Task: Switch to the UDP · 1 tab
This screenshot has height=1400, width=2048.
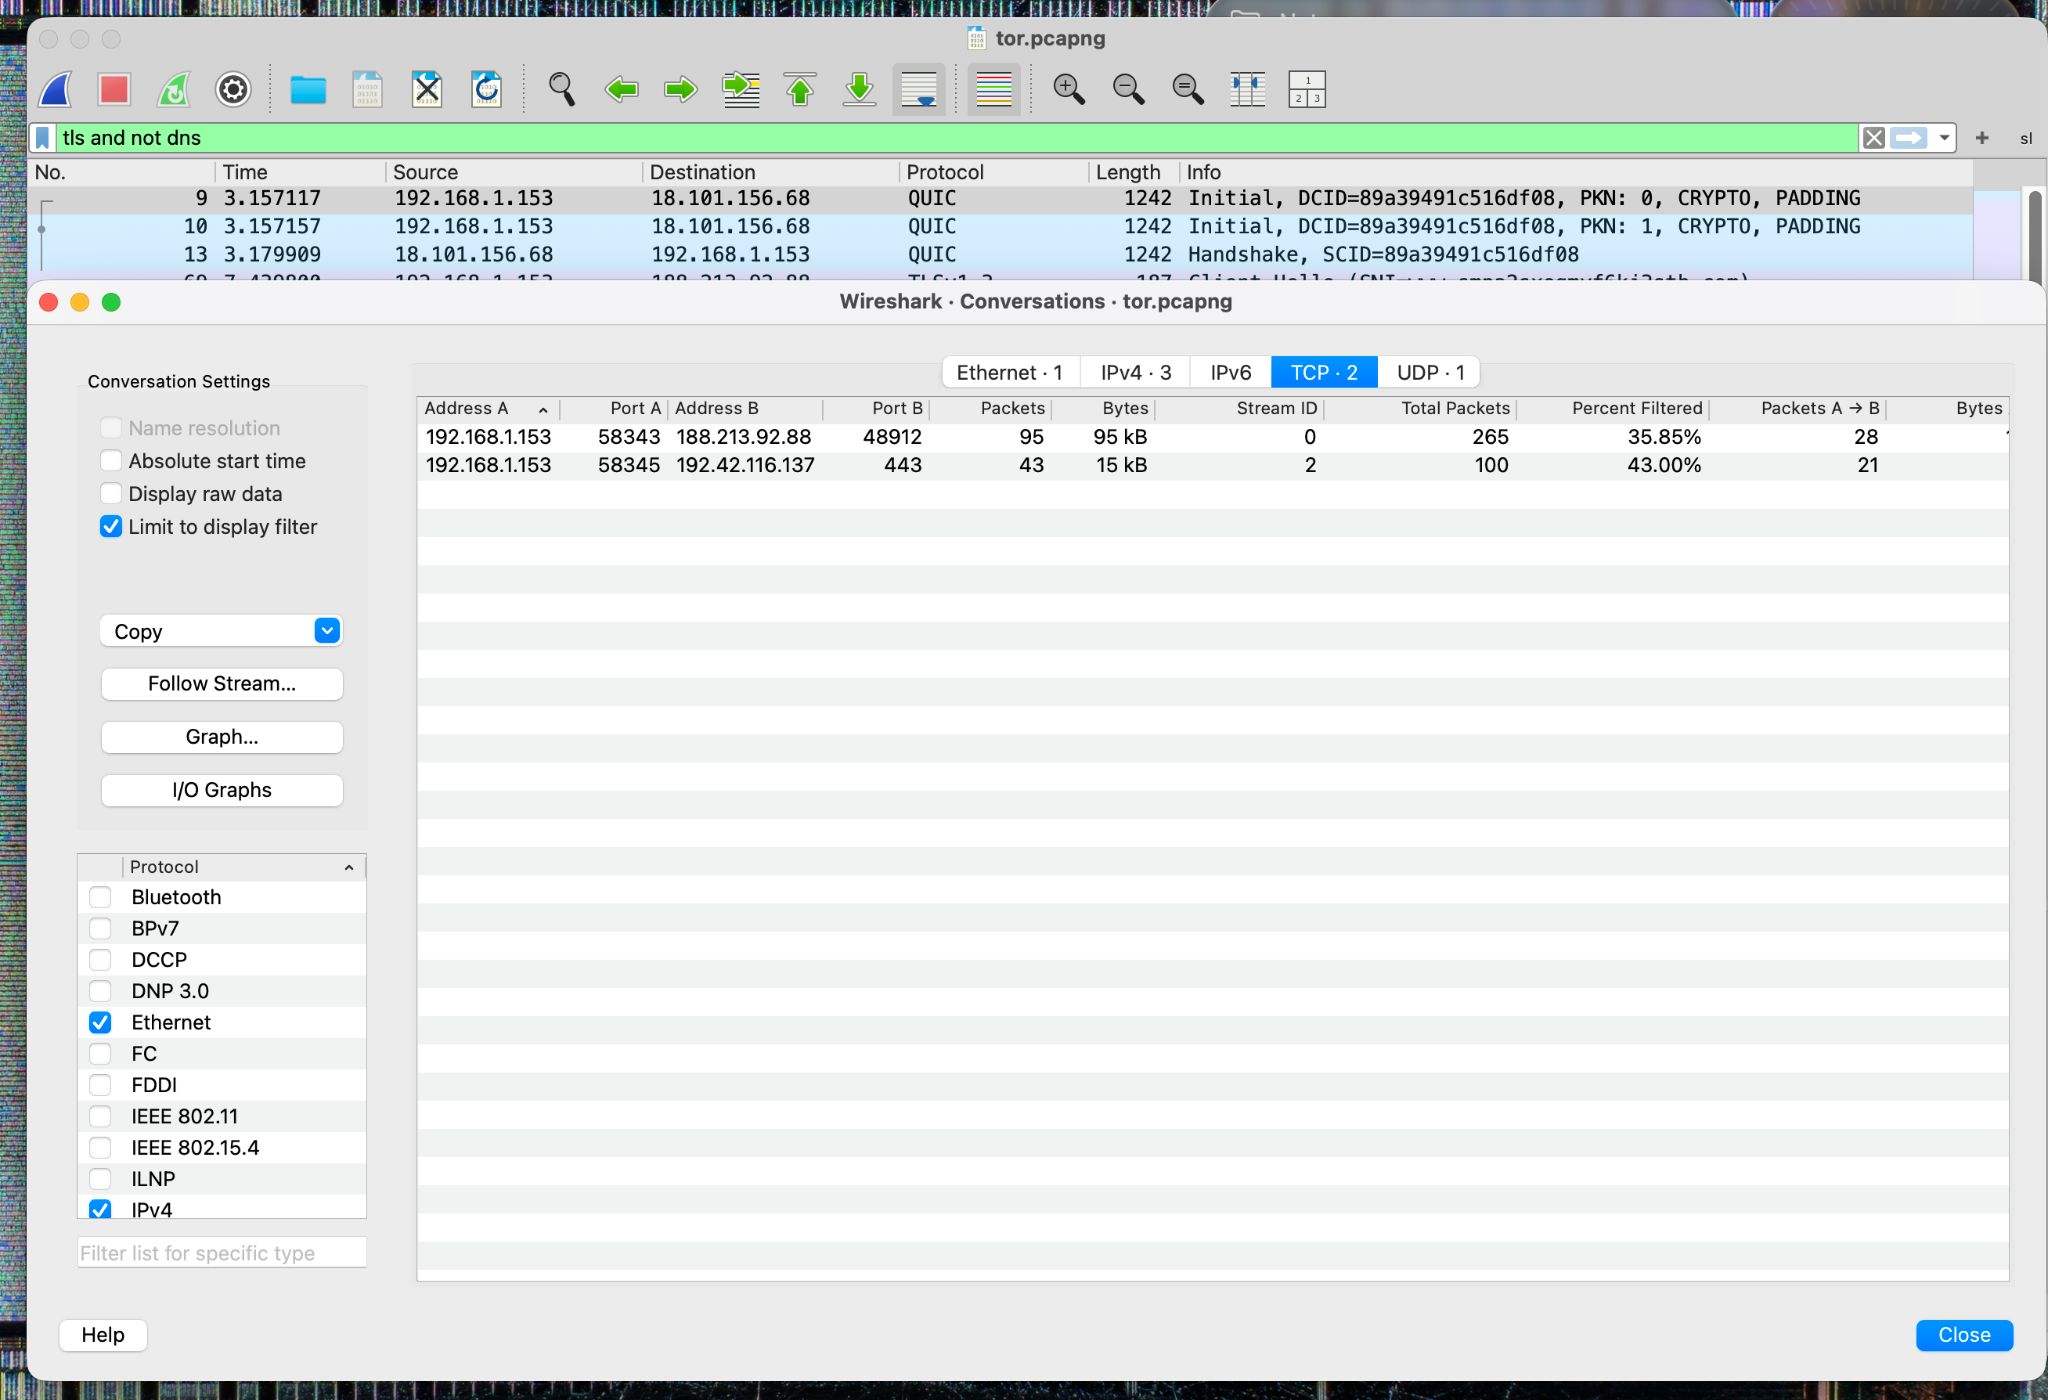Action: tap(1430, 373)
